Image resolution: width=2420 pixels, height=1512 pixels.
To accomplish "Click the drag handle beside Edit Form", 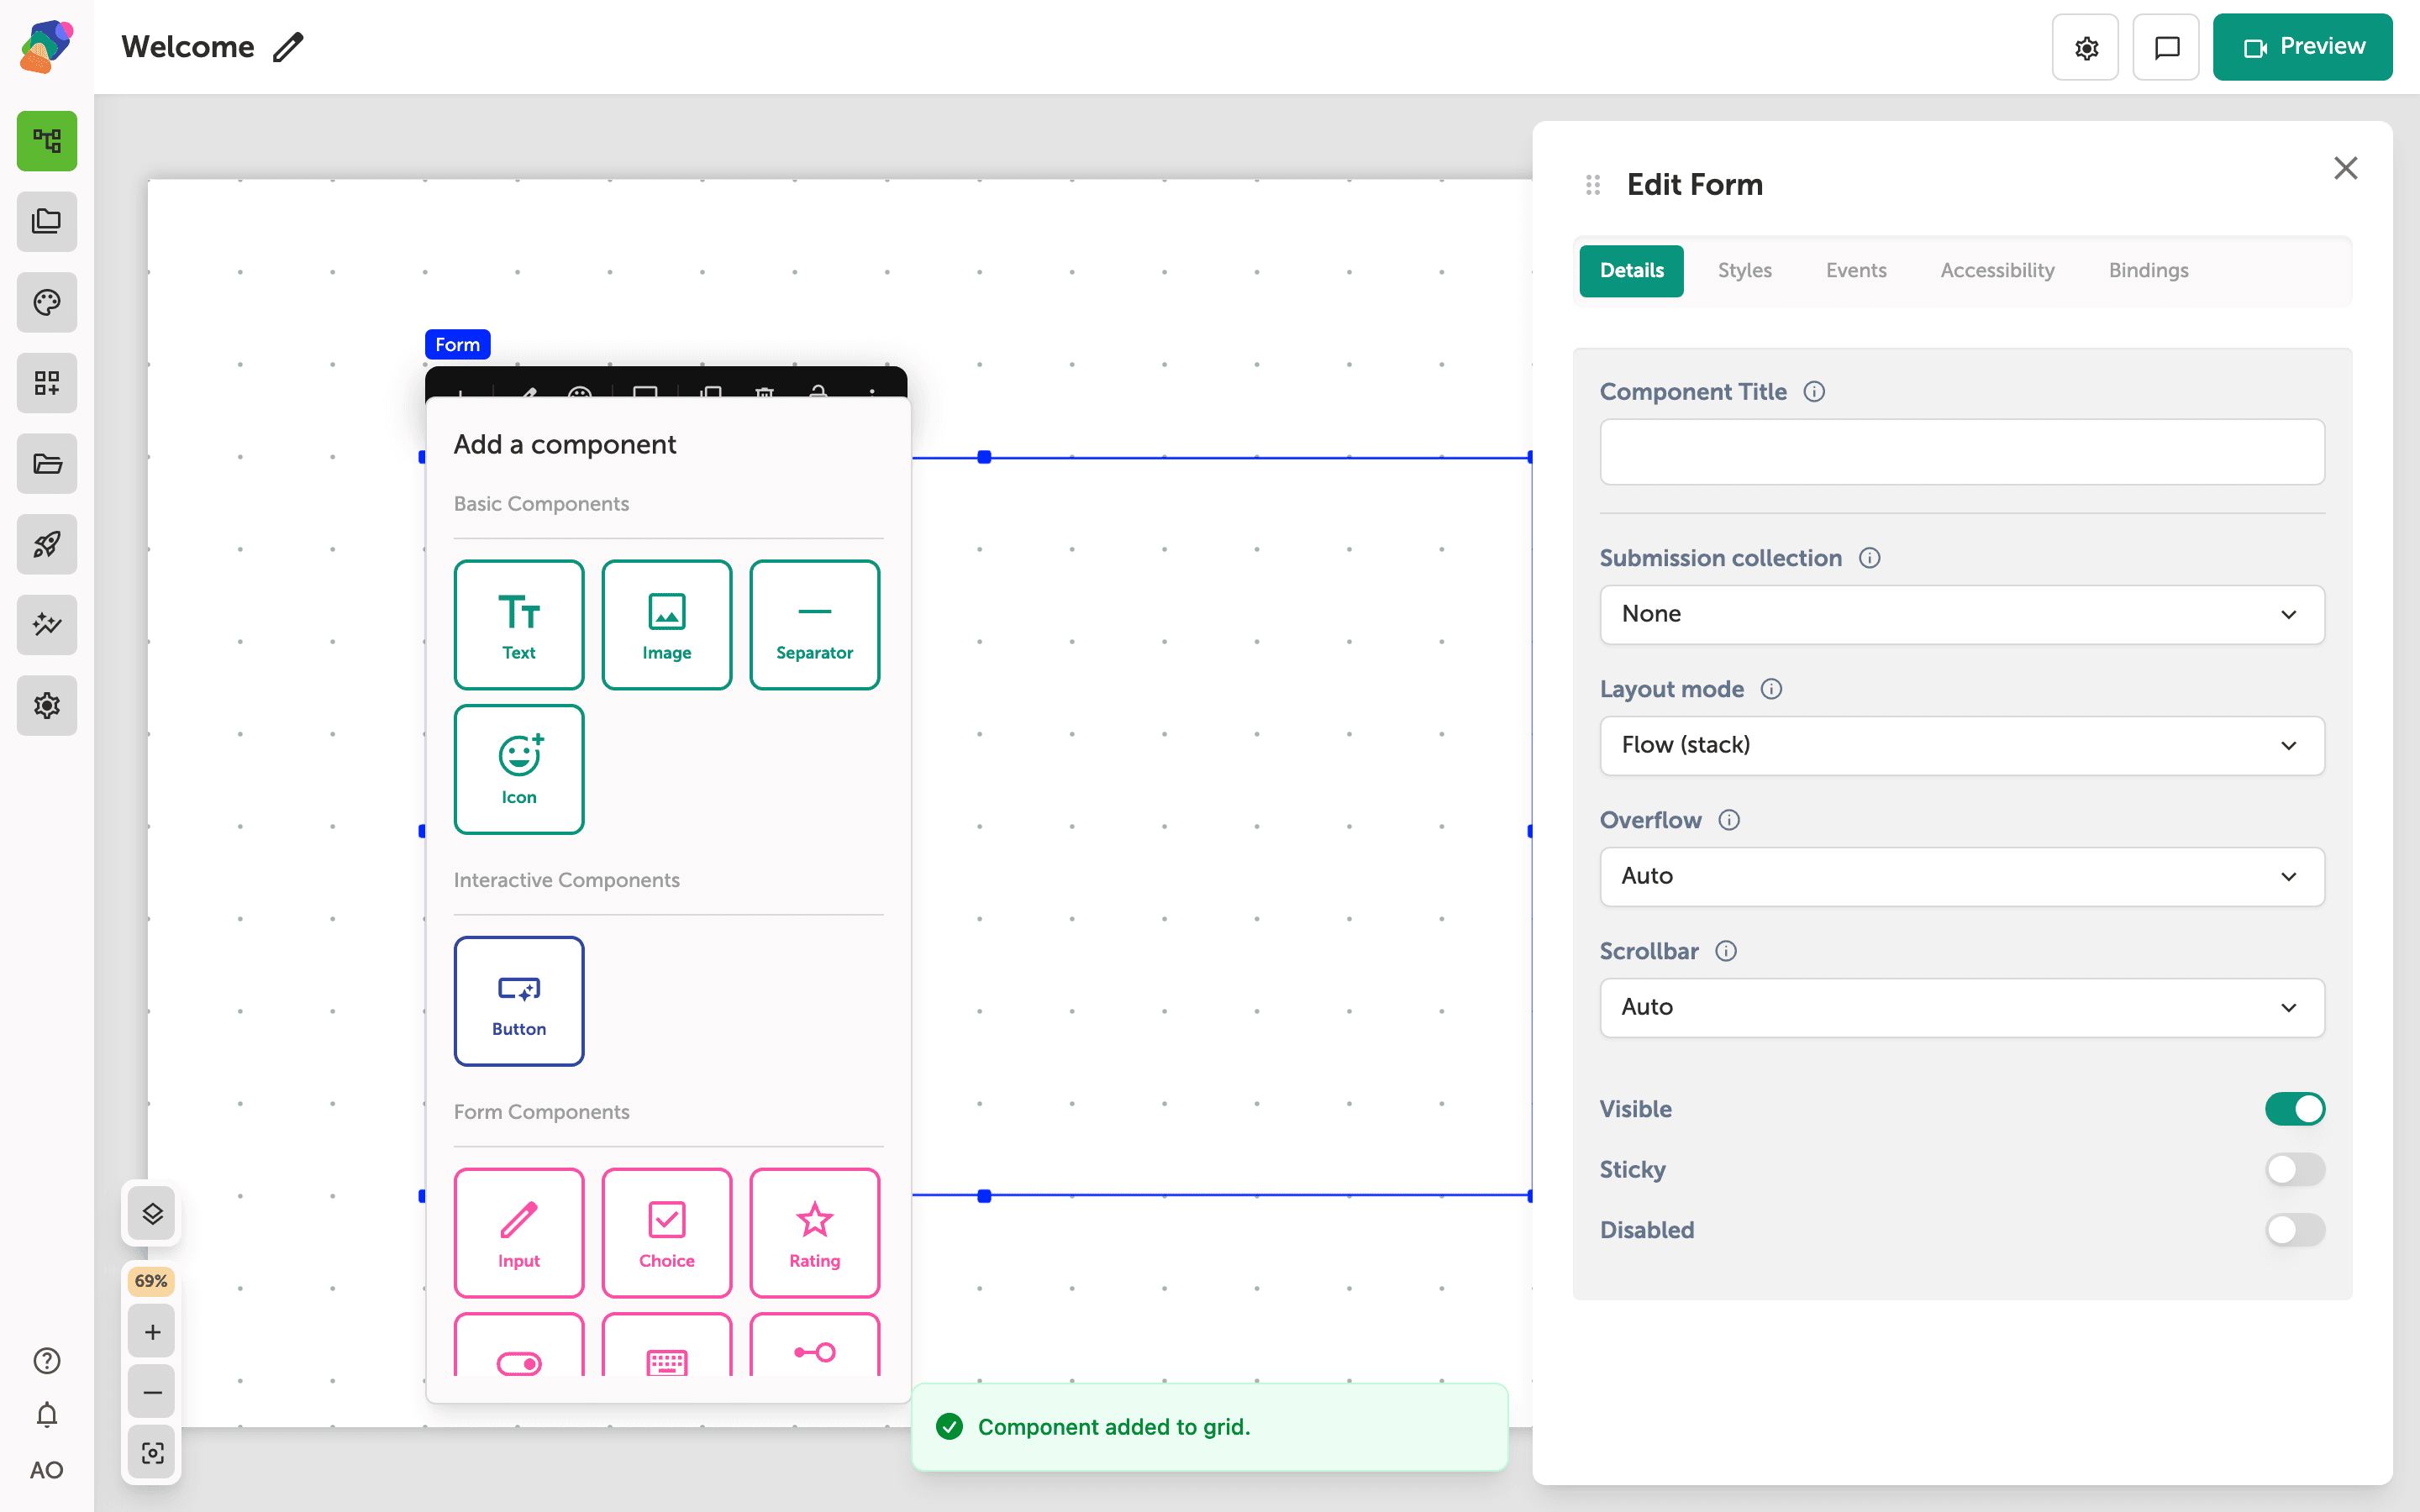I will click(x=1593, y=185).
